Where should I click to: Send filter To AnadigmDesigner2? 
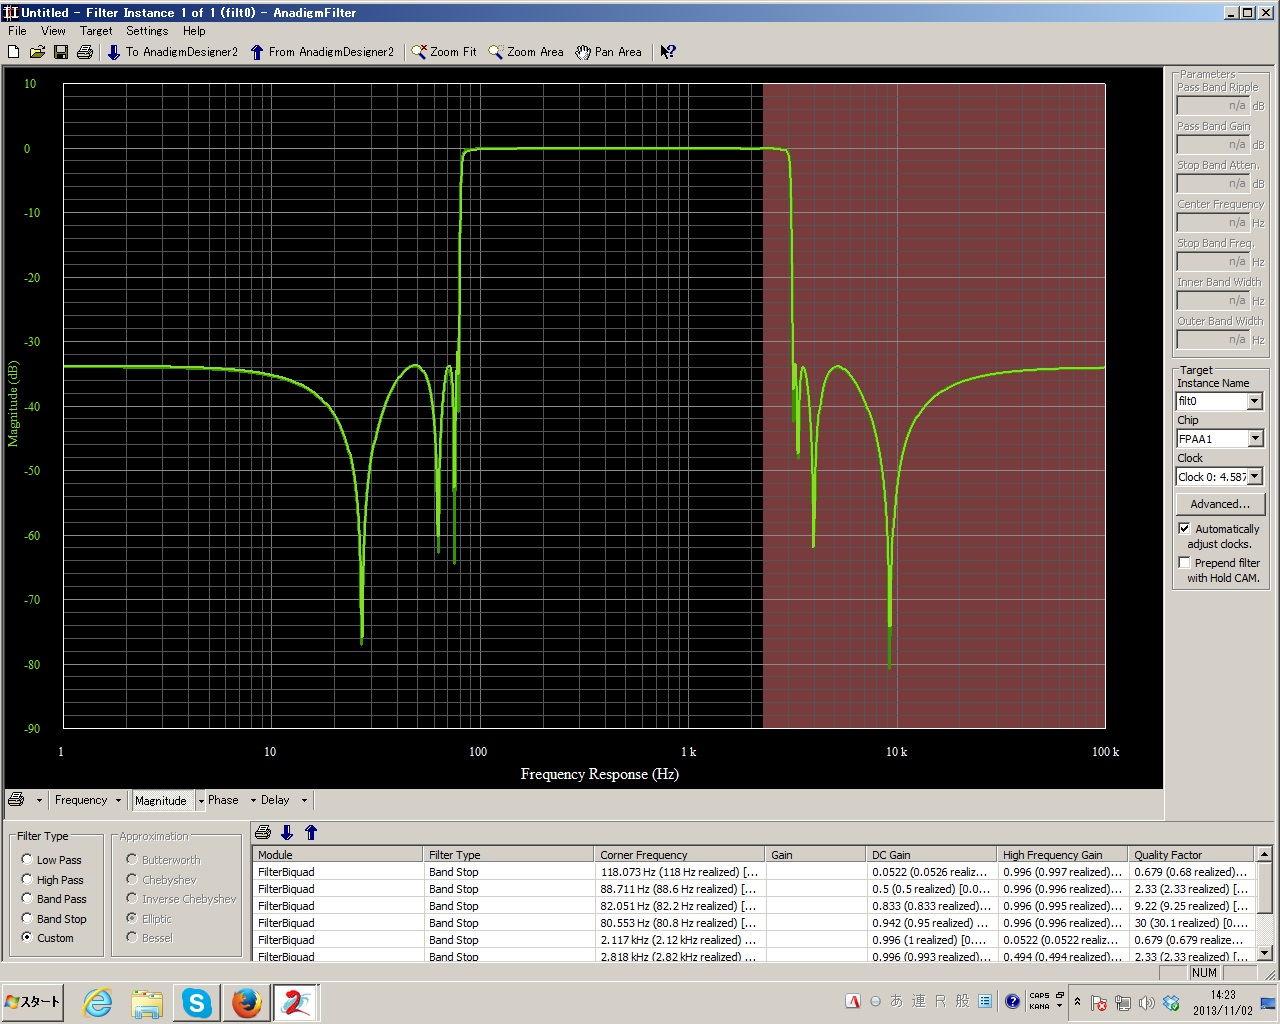172,52
